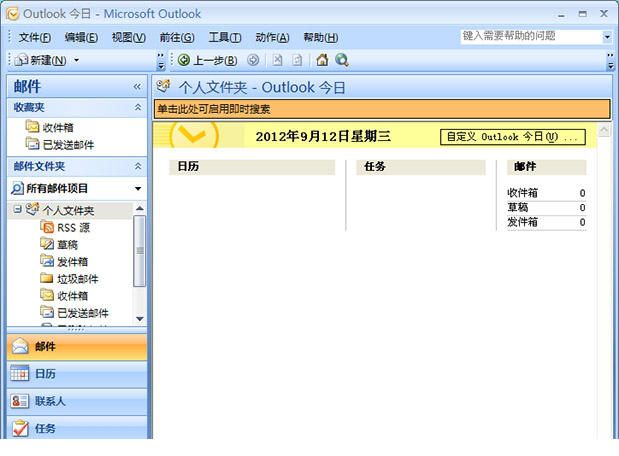
Task: Click the 所有邮件项目 search icon
Action: tap(17, 188)
